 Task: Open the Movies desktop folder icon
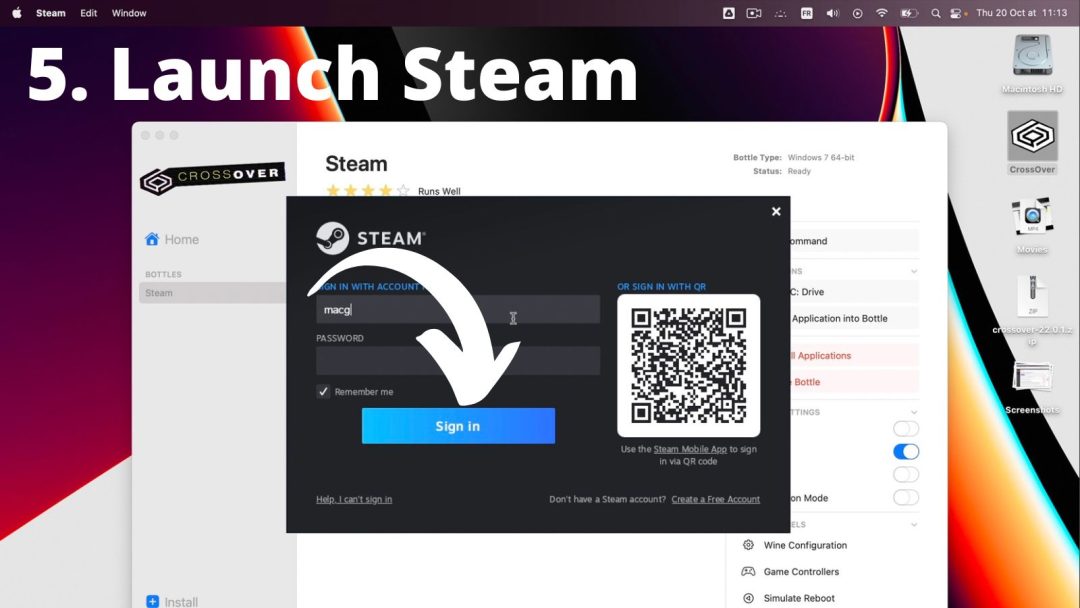click(x=1032, y=224)
